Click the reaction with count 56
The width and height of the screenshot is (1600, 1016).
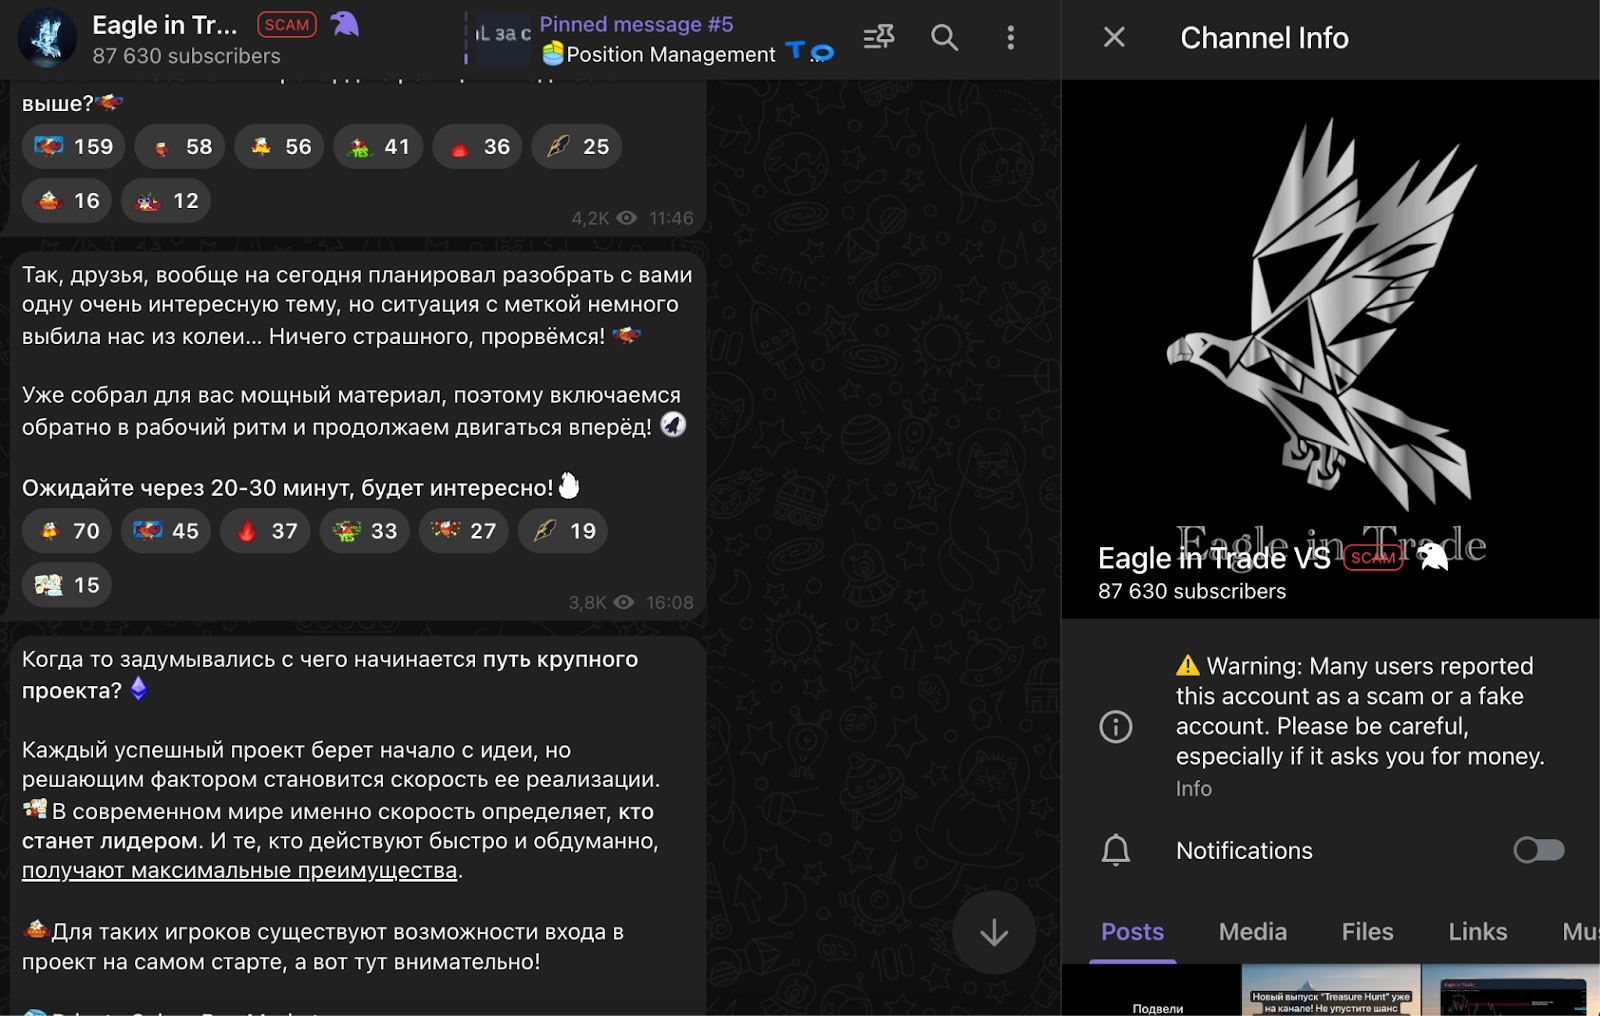point(279,147)
